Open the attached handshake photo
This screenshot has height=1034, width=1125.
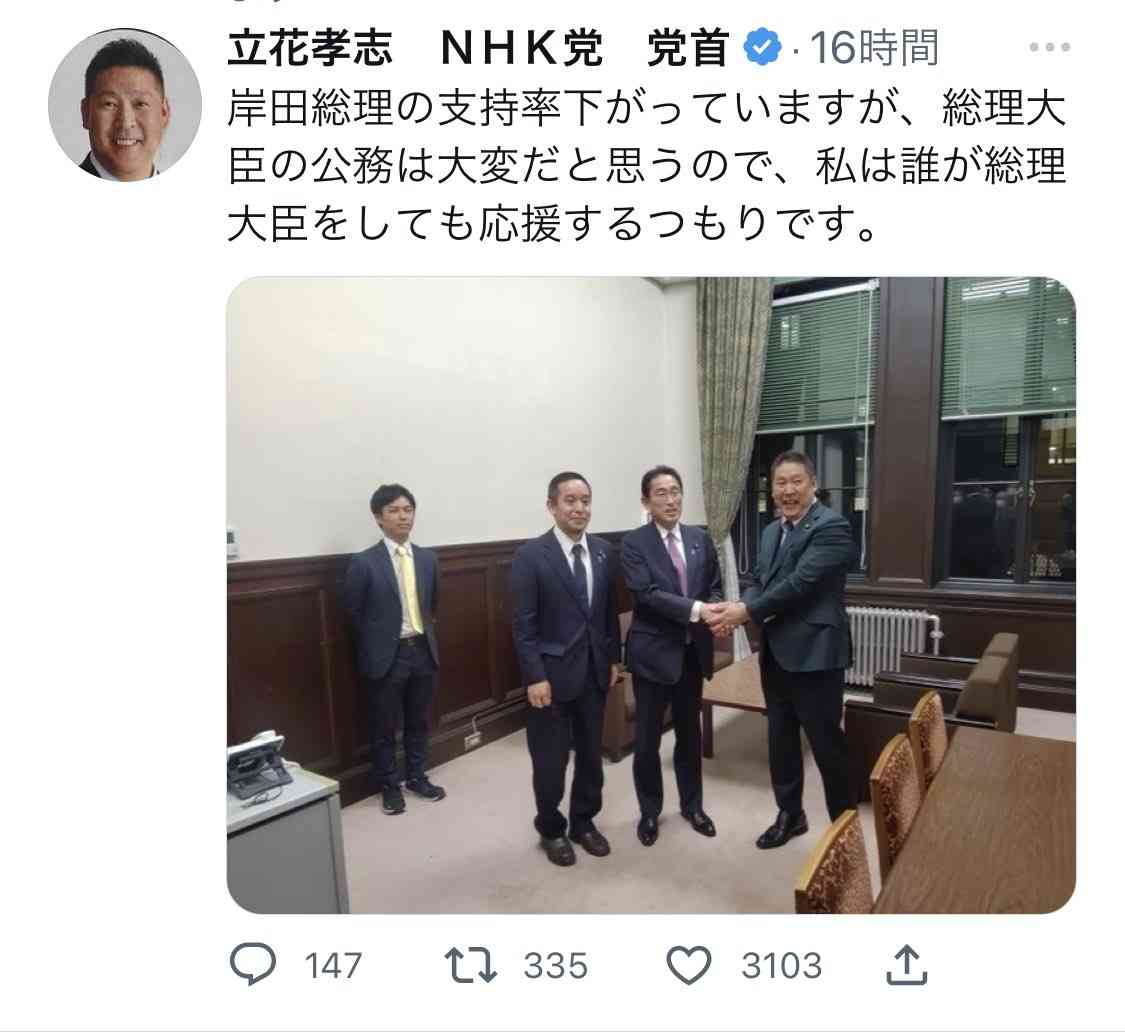pos(651,595)
